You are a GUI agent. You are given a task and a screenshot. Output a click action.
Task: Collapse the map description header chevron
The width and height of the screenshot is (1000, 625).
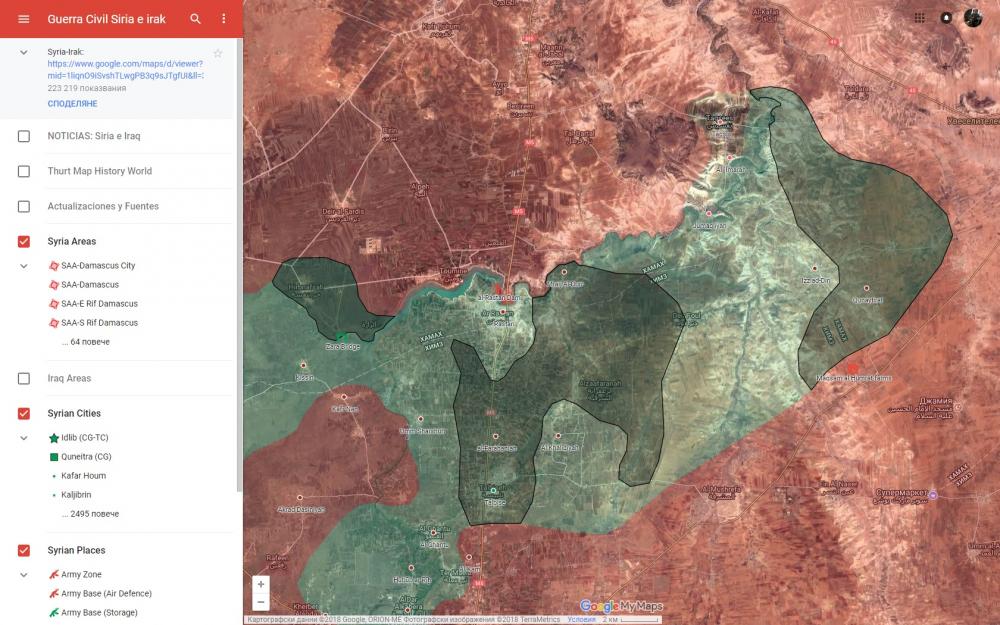[x=24, y=52]
